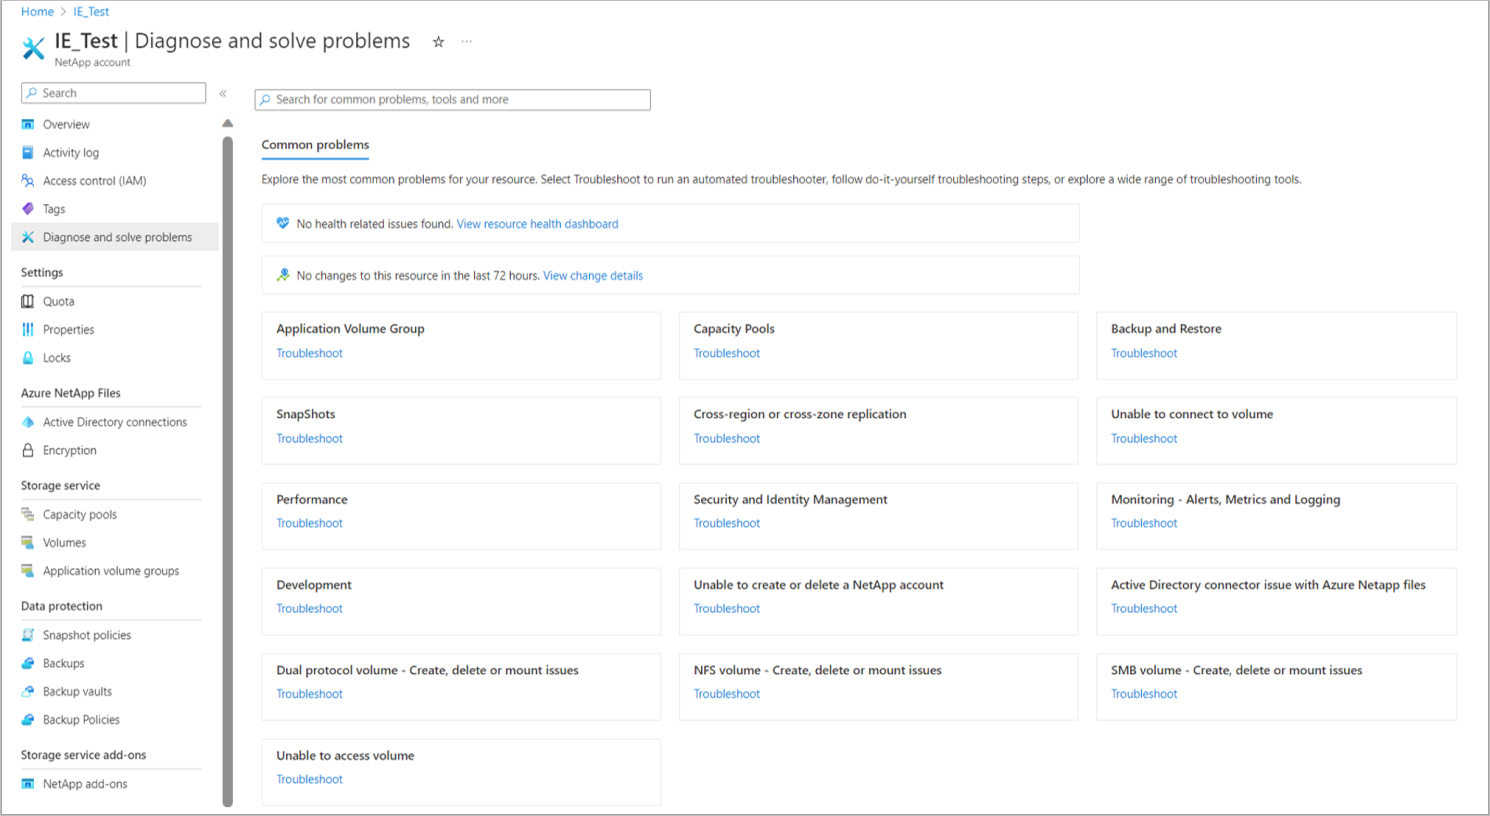This screenshot has height=816, width=1490.
Task: Open the Activity log icon
Action: 28,153
